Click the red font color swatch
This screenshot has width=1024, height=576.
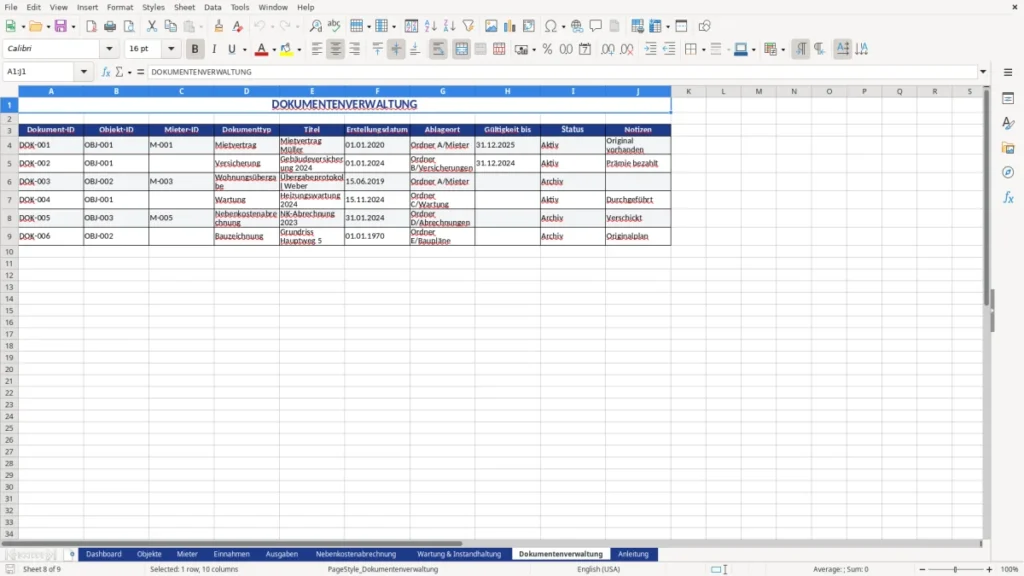tap(261, 50)
